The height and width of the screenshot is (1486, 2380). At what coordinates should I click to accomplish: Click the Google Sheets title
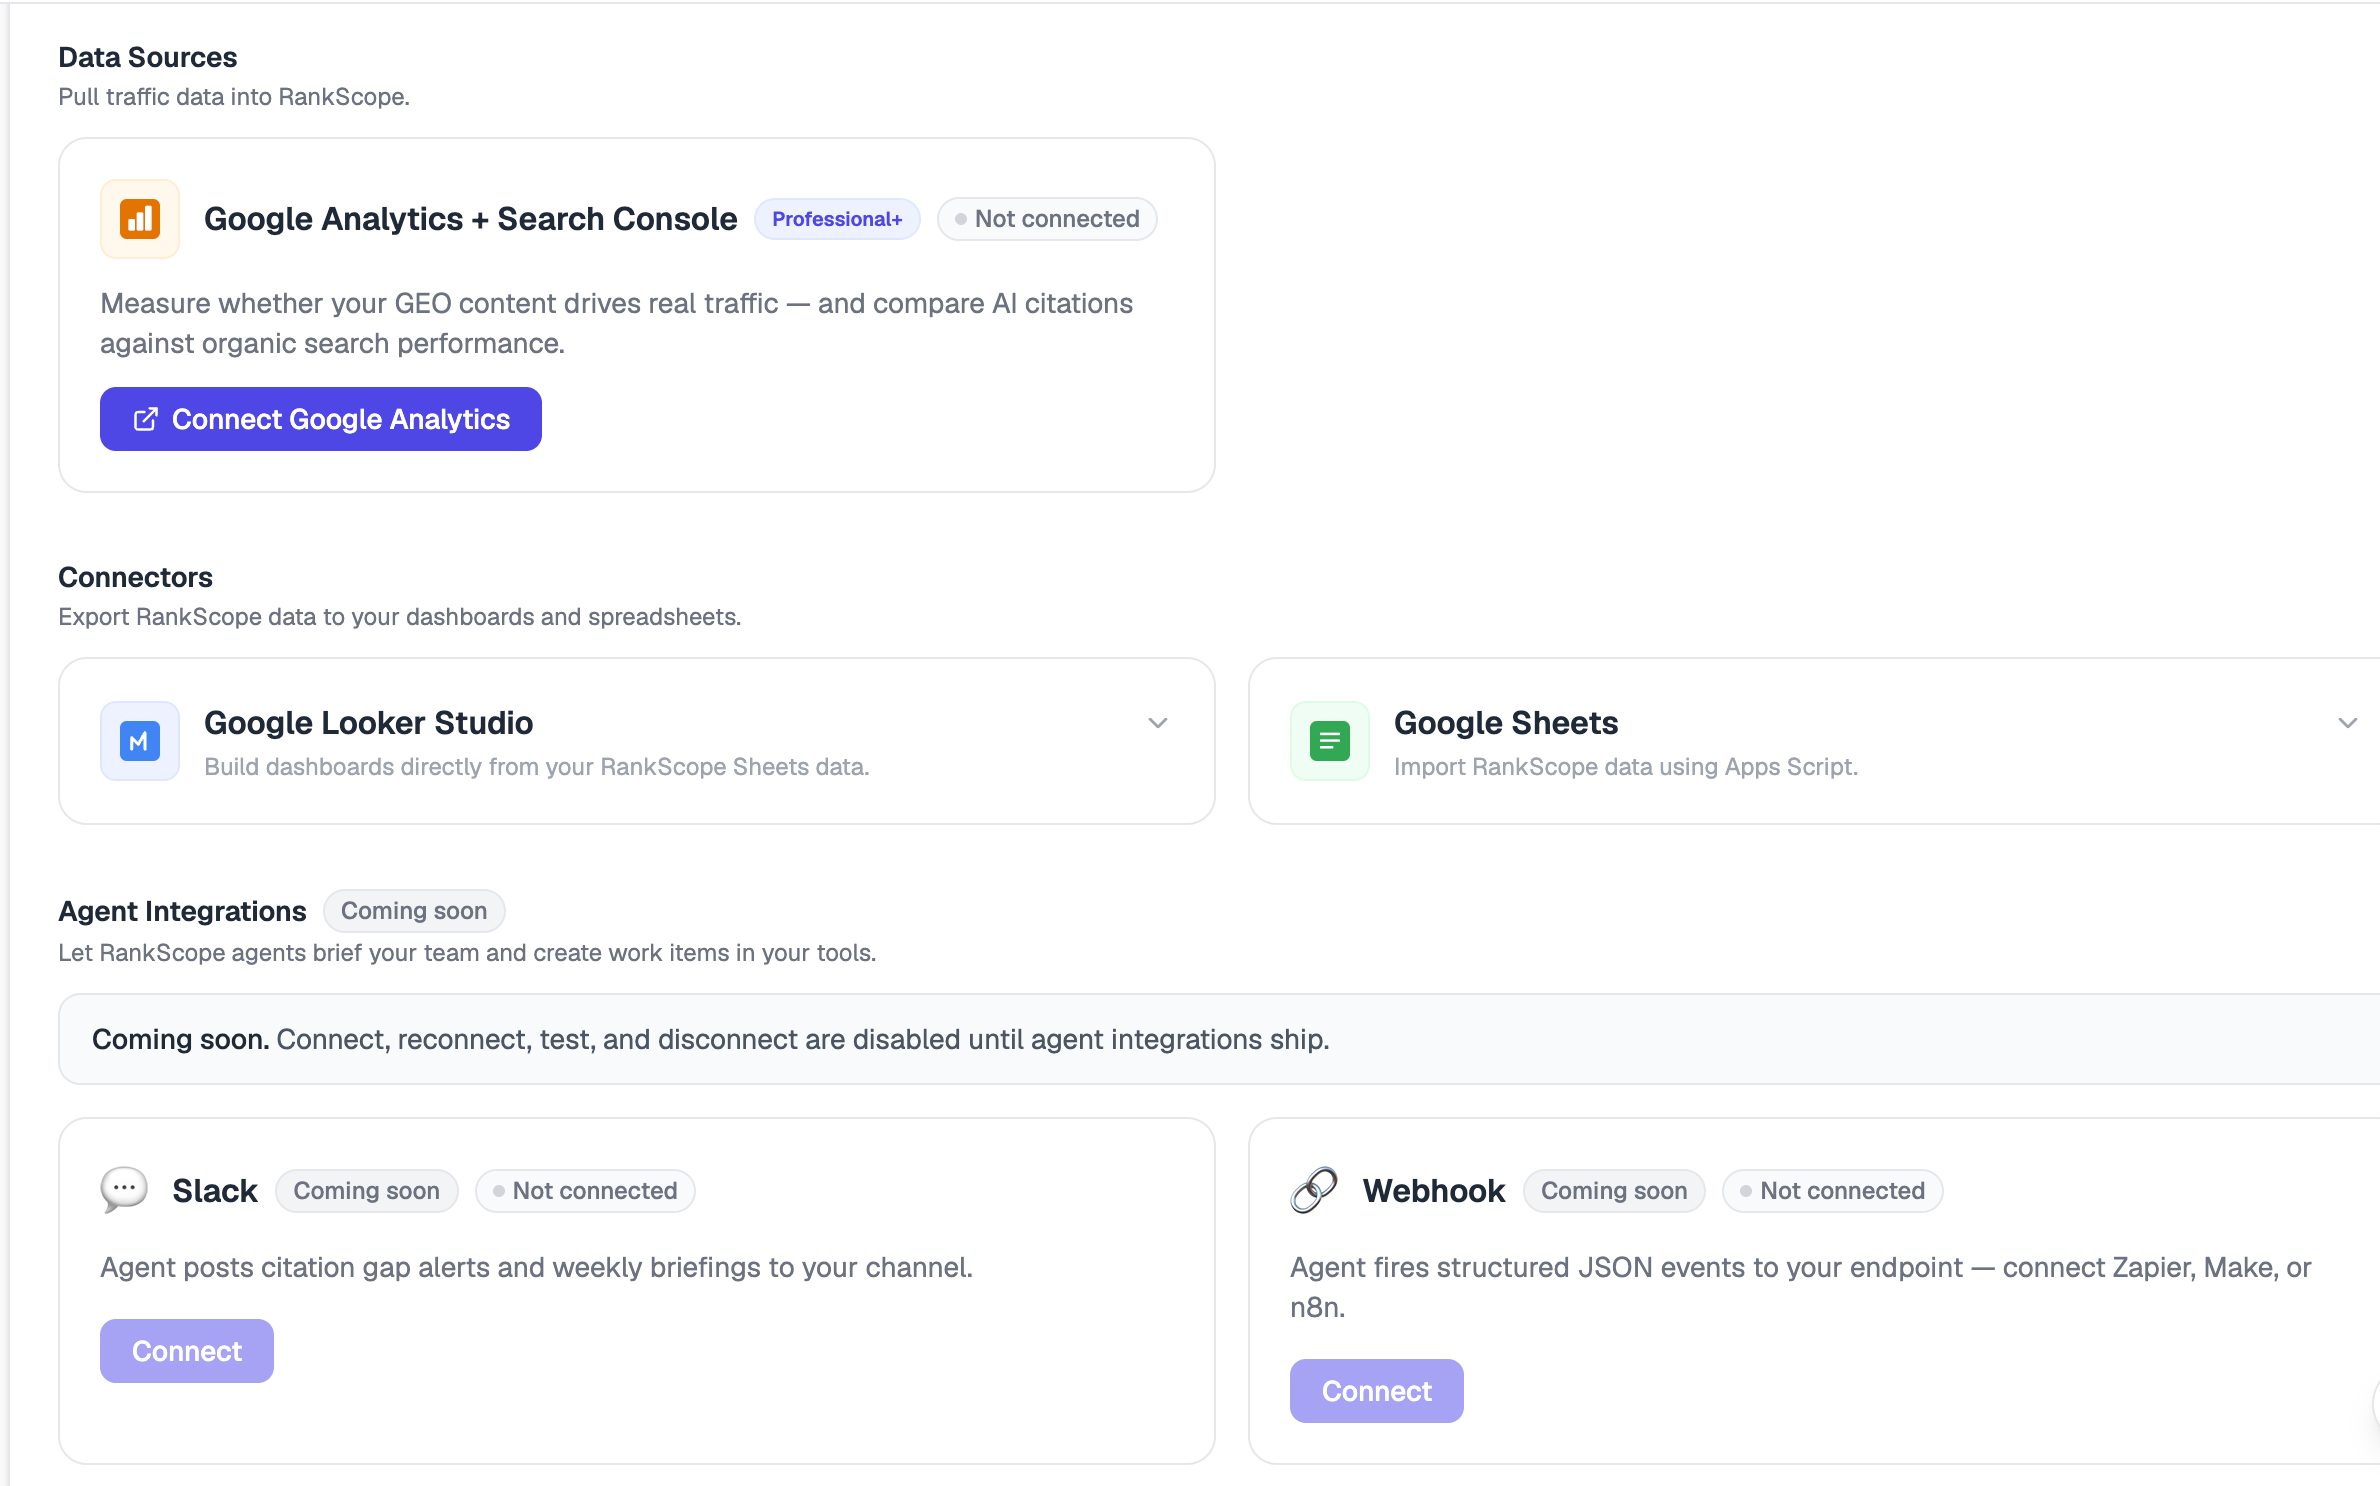click(1506, 723)
